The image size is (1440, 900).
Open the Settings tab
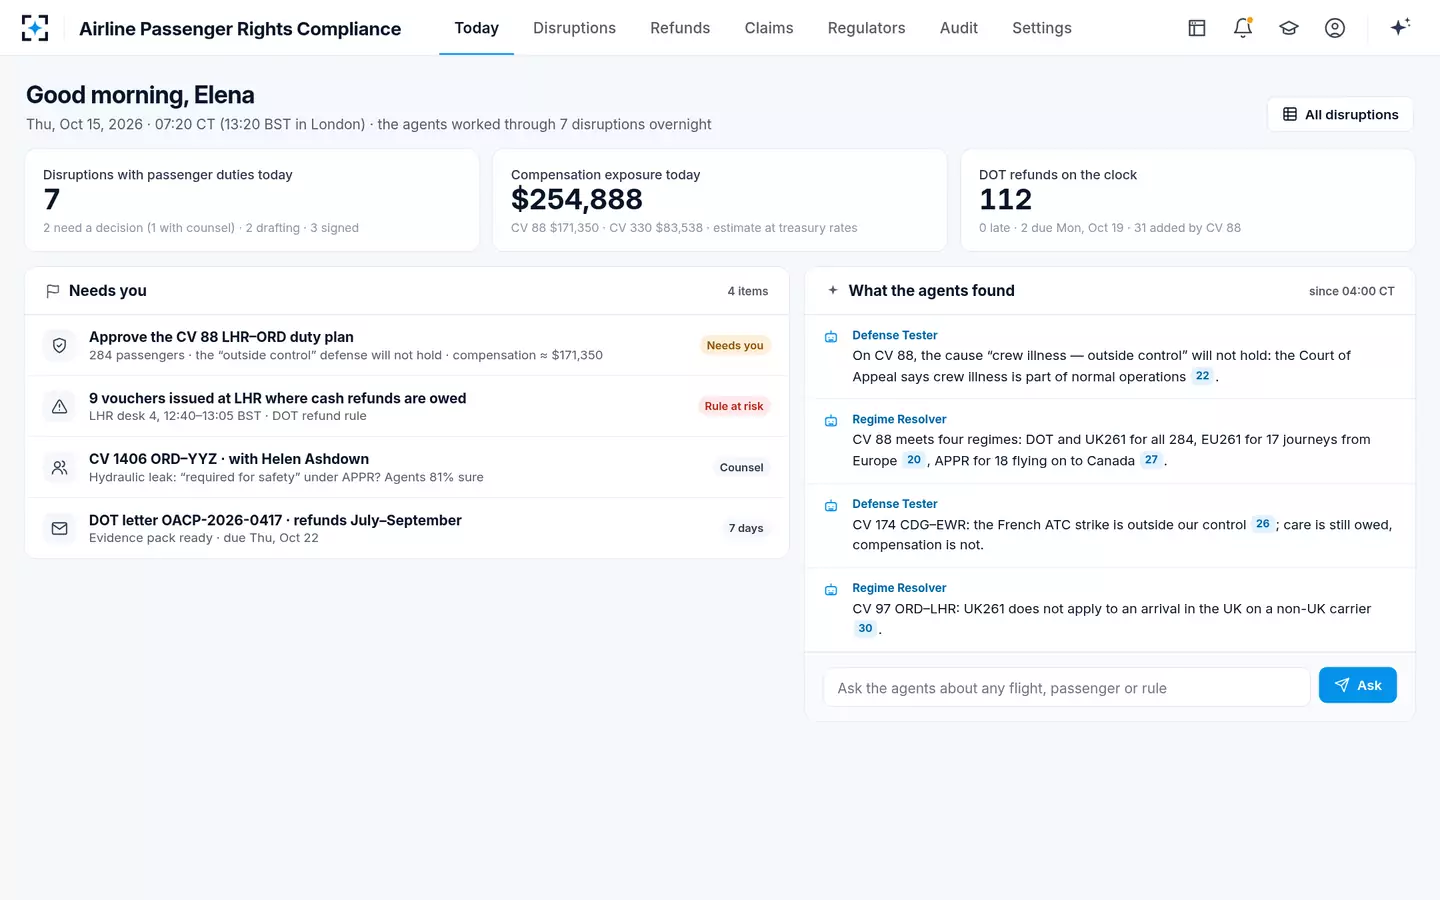pos(1042,28)
